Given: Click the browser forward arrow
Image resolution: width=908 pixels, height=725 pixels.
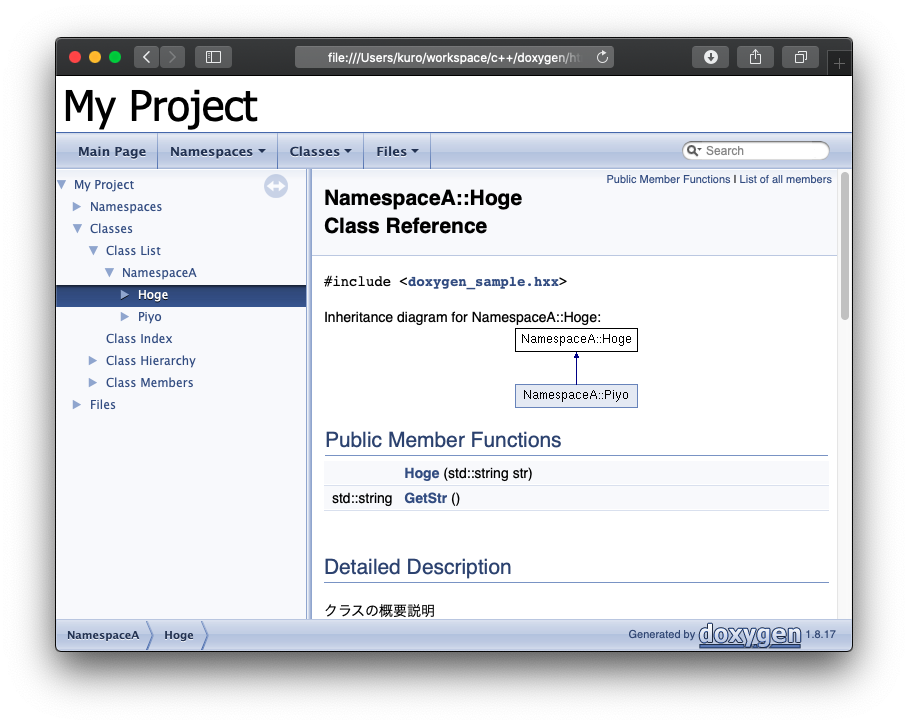Looking at the screenshot, I should tap(173, 57).
